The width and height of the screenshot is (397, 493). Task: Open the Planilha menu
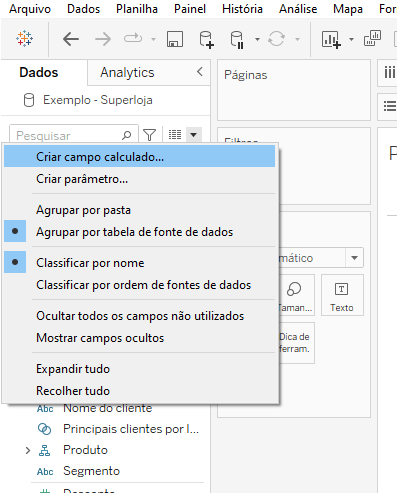point(137,9)
